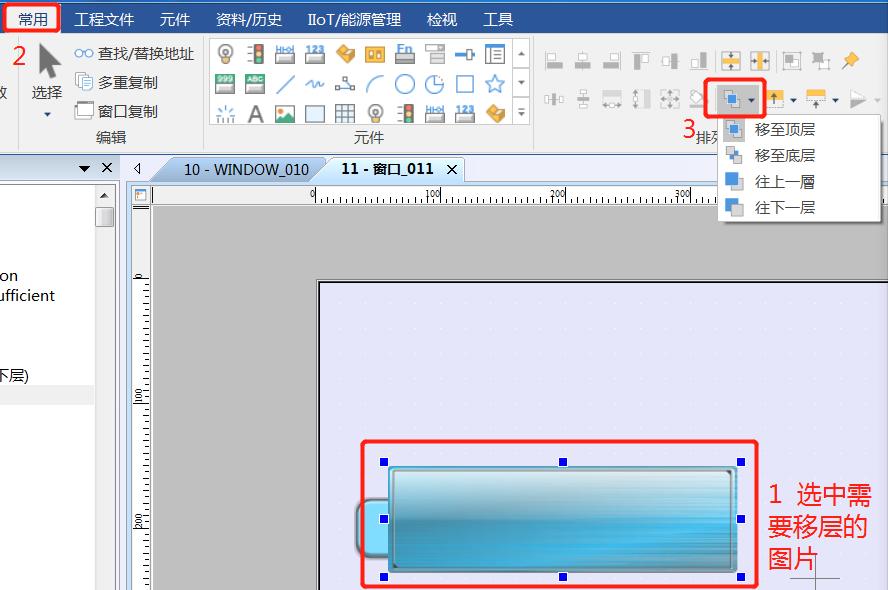888x590 pixels.
Task: Expand the 选择 tool dropdown arrow
Action: point(47,114)
